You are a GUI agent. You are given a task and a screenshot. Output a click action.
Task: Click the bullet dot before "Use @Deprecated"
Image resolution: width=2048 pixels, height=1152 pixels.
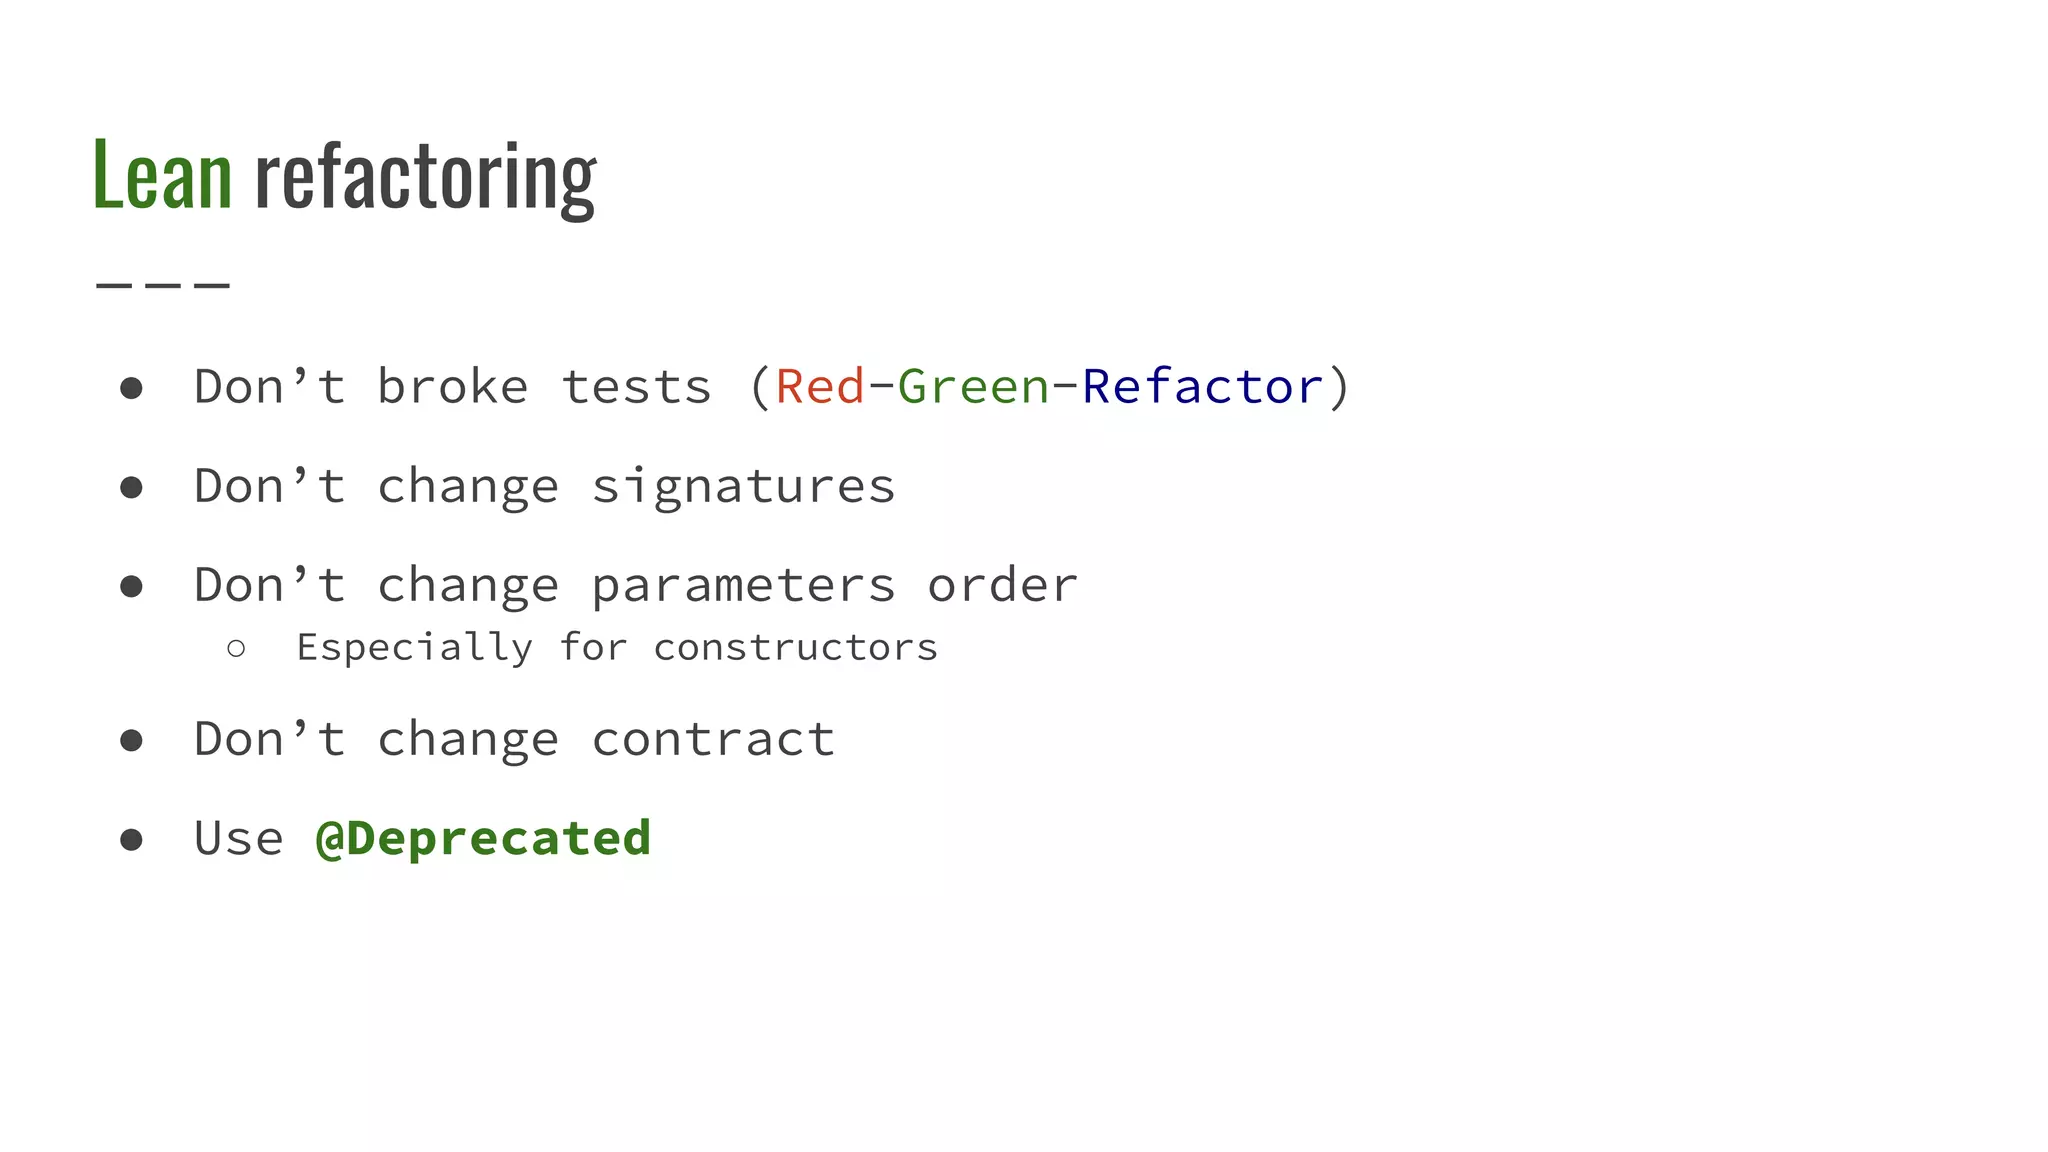coord(131,839)
